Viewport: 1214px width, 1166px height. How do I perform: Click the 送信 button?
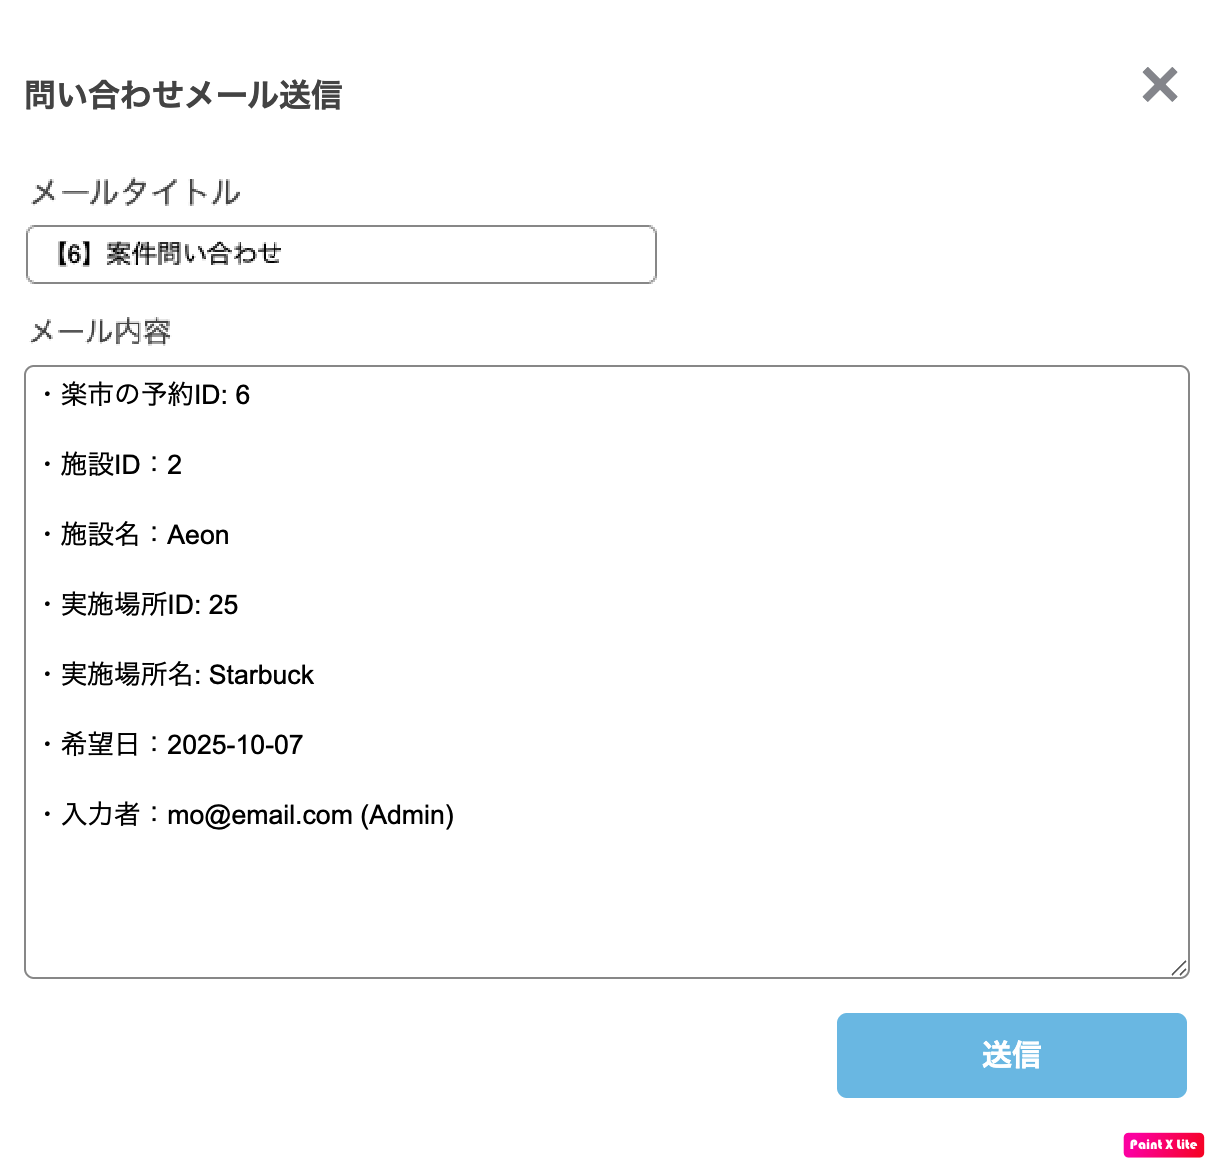pos(1011,1055)
